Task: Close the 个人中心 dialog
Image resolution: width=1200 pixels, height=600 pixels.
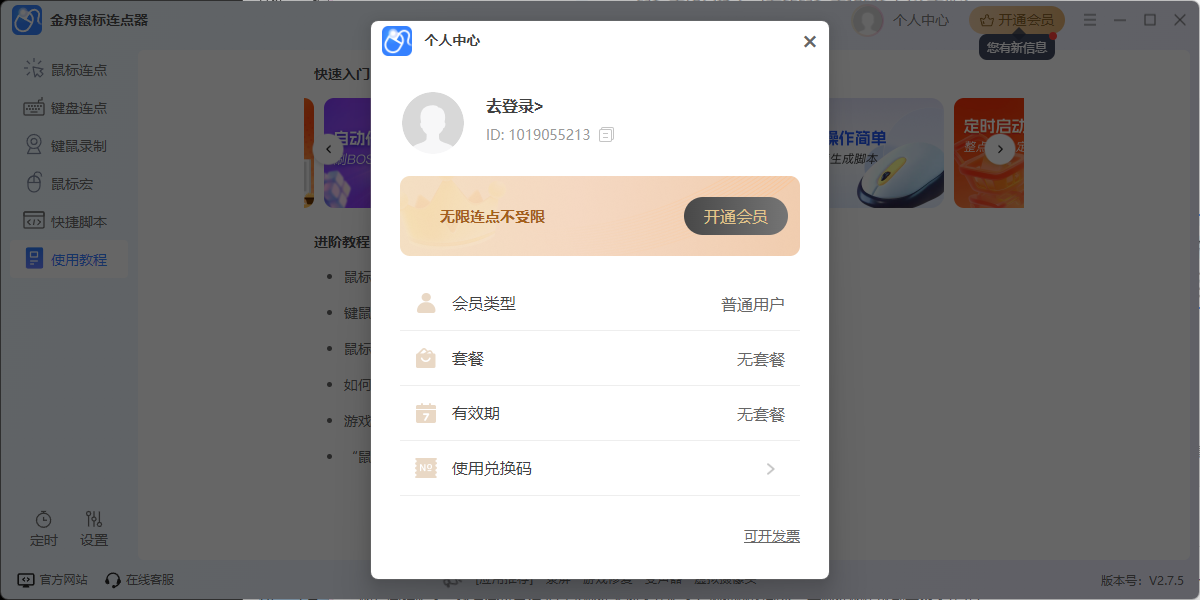Action: 809,42
